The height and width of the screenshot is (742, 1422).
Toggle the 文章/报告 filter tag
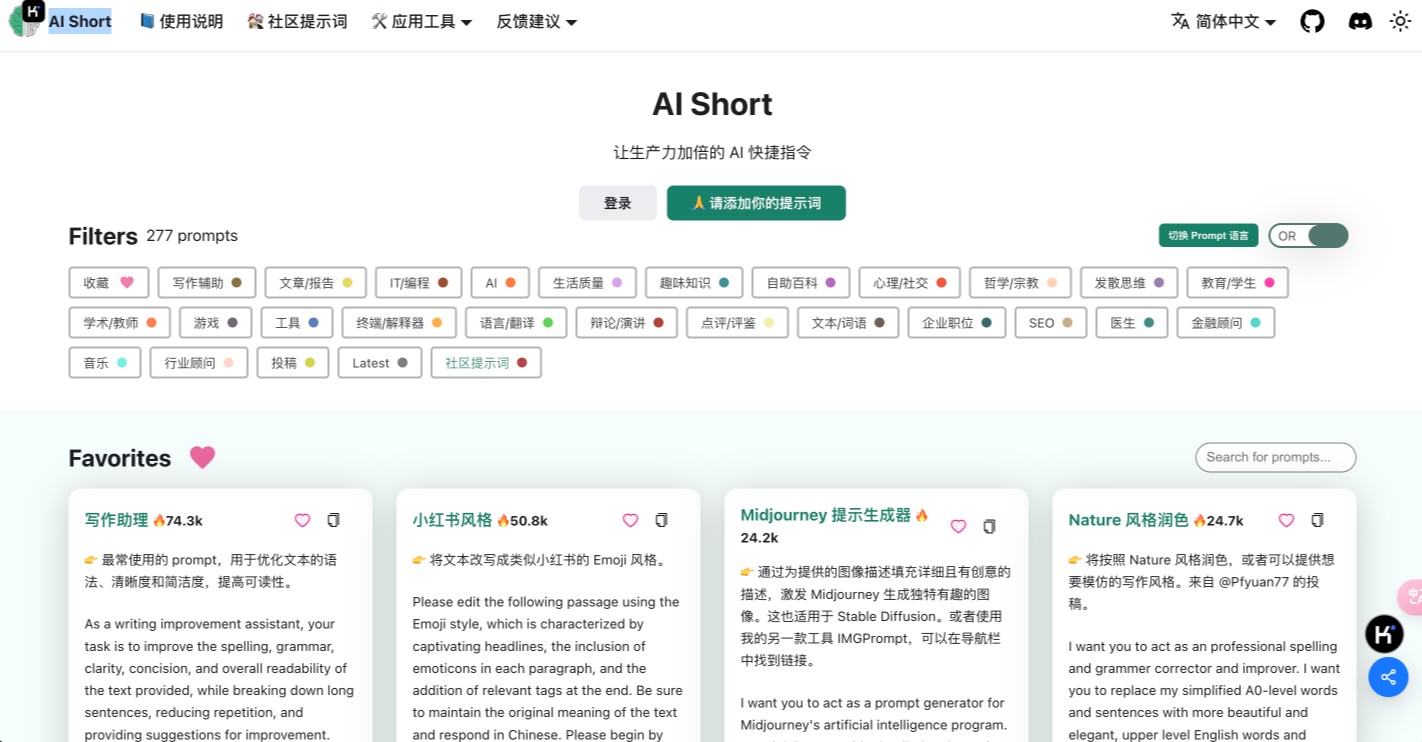(316, 283)
